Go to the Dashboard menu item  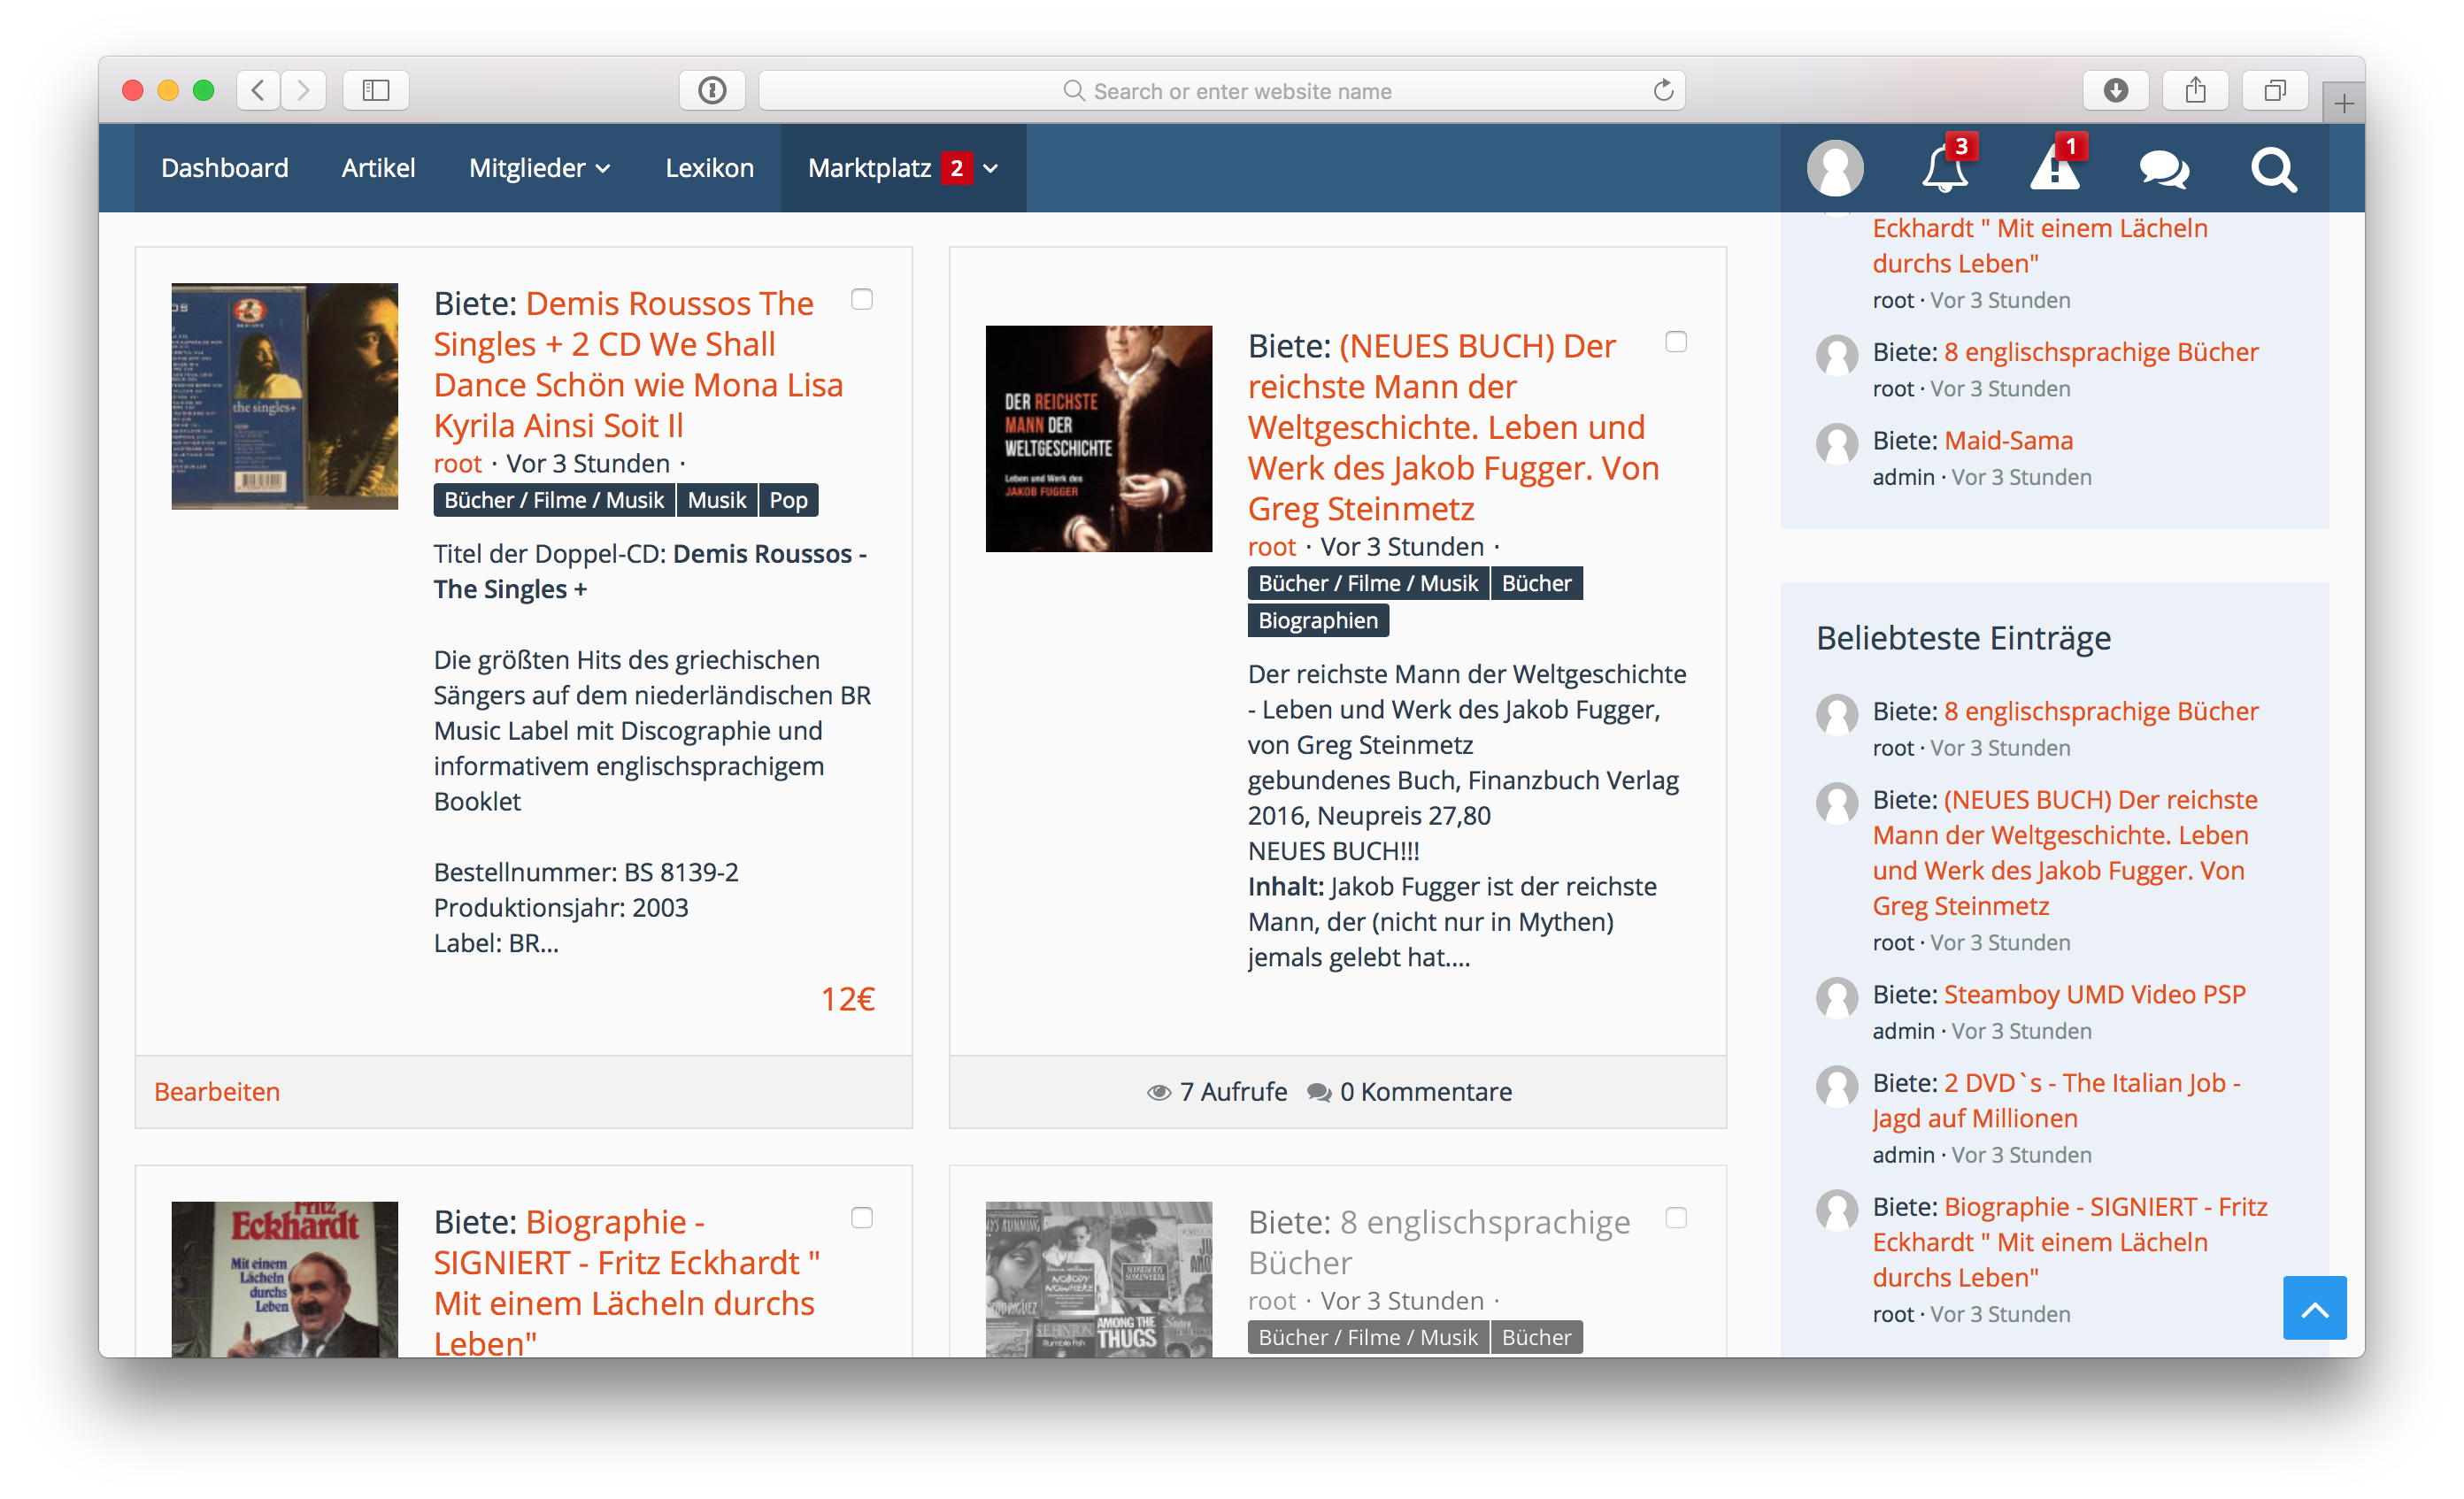(x=225, y=168)
